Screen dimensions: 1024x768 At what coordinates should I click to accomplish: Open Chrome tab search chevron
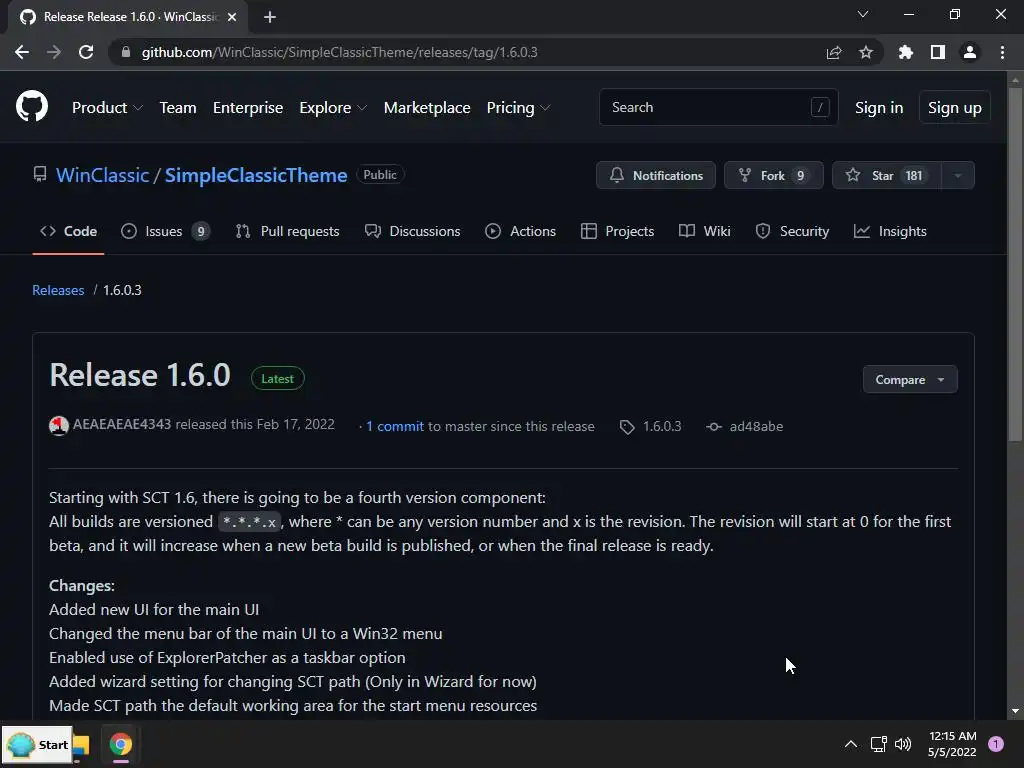[x=863, y=14]
